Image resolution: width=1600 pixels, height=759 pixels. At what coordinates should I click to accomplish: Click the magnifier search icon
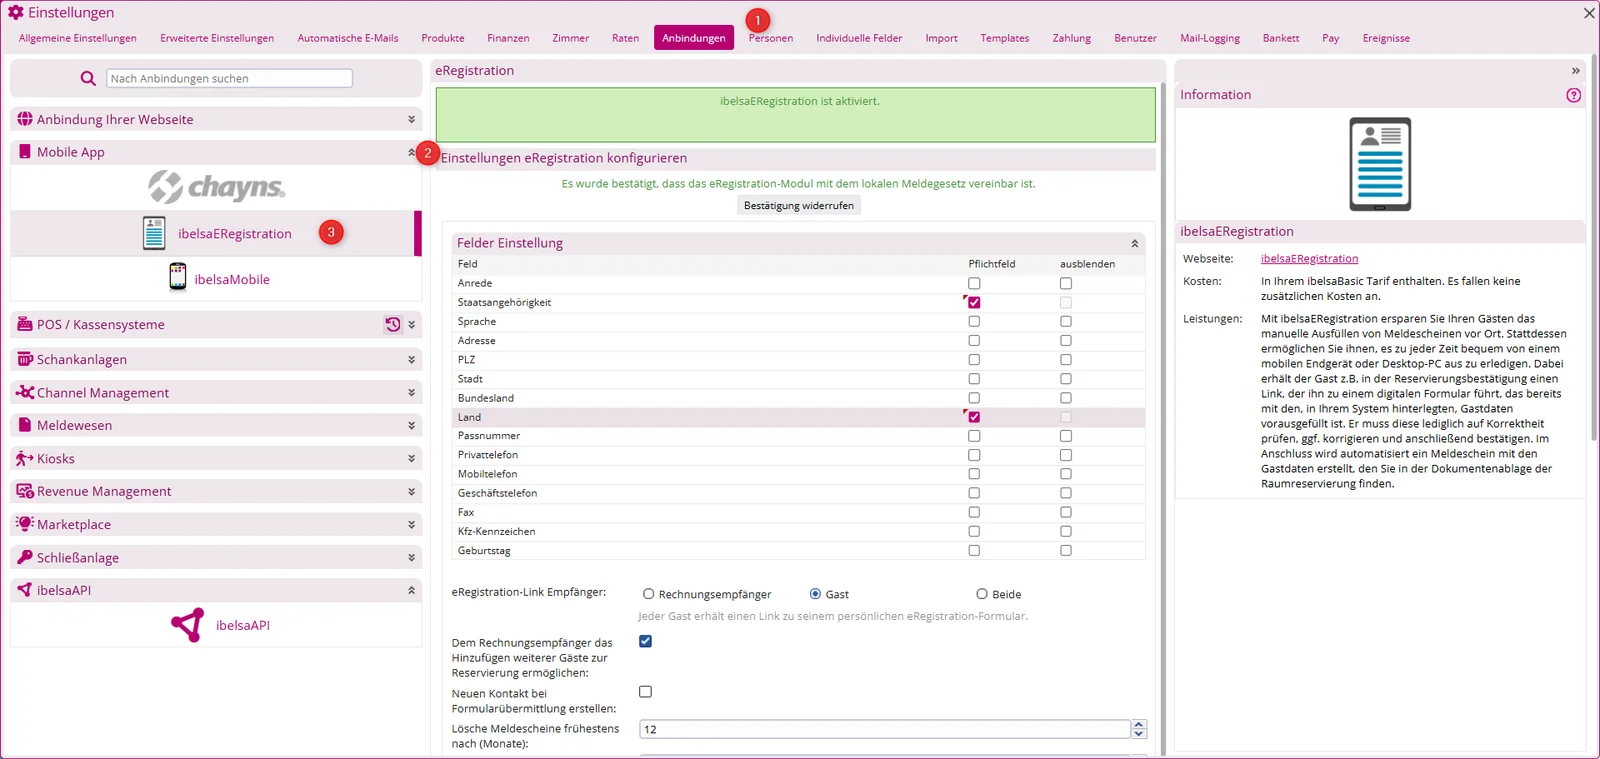(x=88, y=78)
